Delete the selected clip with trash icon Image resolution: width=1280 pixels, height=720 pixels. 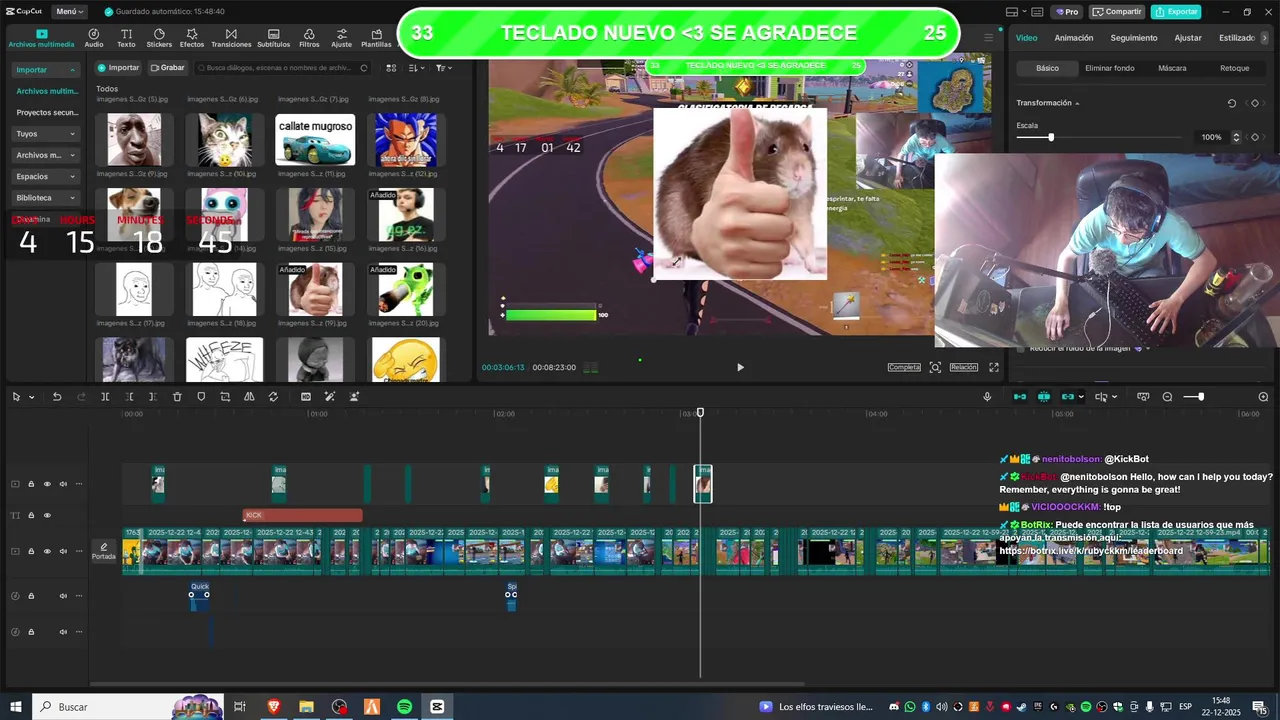click(177, 397)
